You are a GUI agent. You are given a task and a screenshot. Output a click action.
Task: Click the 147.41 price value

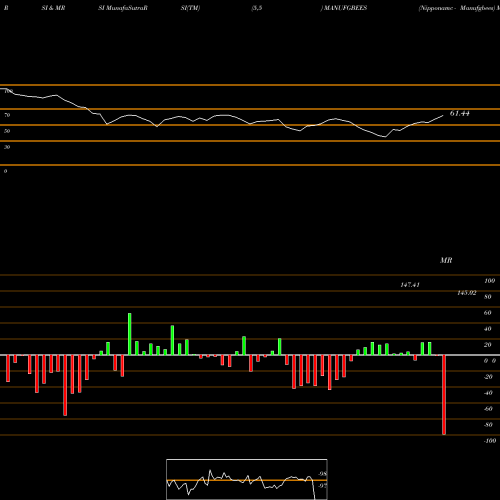410,285
